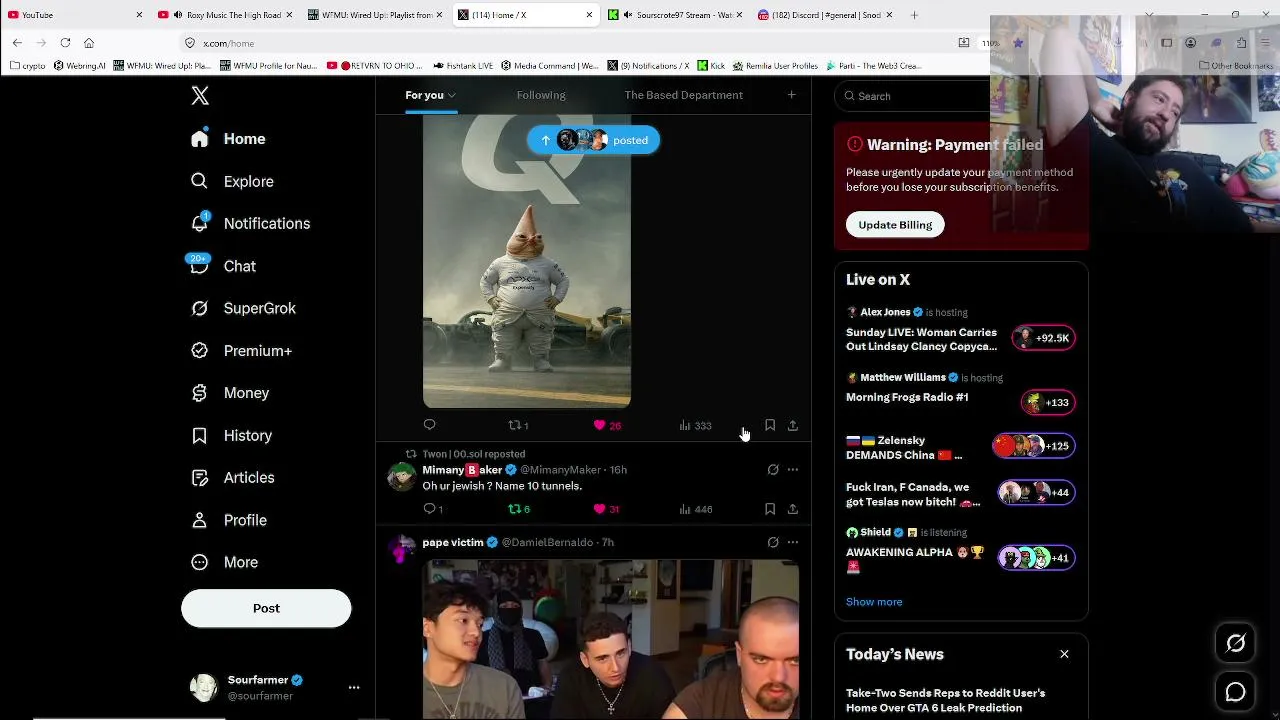Open the pointy-headed figure post image
The height and width of the screenshot is (720, 1280).
527,261
